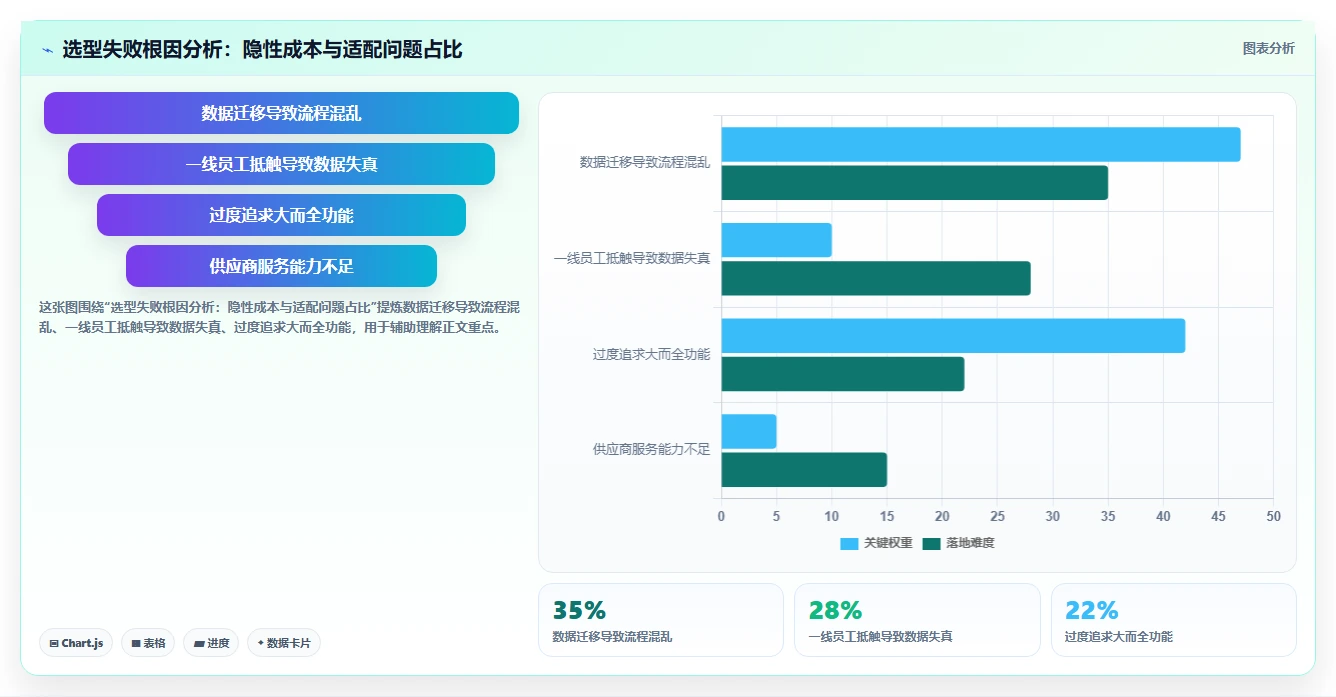Click the Chart.js tag chip
Viewport: 1336px width, 697px height.
click(x=76, y=643)
